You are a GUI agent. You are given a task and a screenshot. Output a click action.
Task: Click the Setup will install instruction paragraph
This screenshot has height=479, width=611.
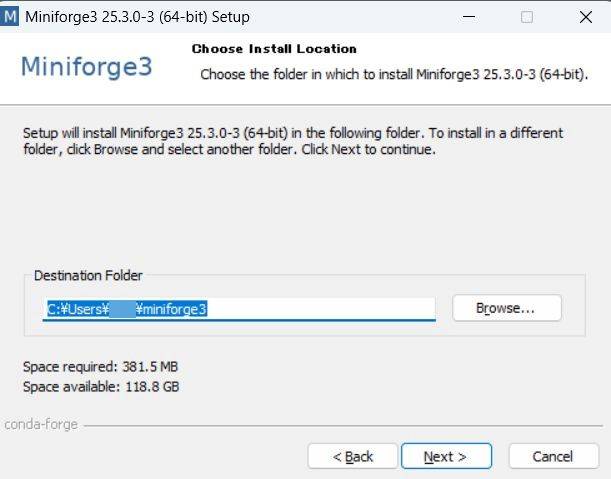293,141
